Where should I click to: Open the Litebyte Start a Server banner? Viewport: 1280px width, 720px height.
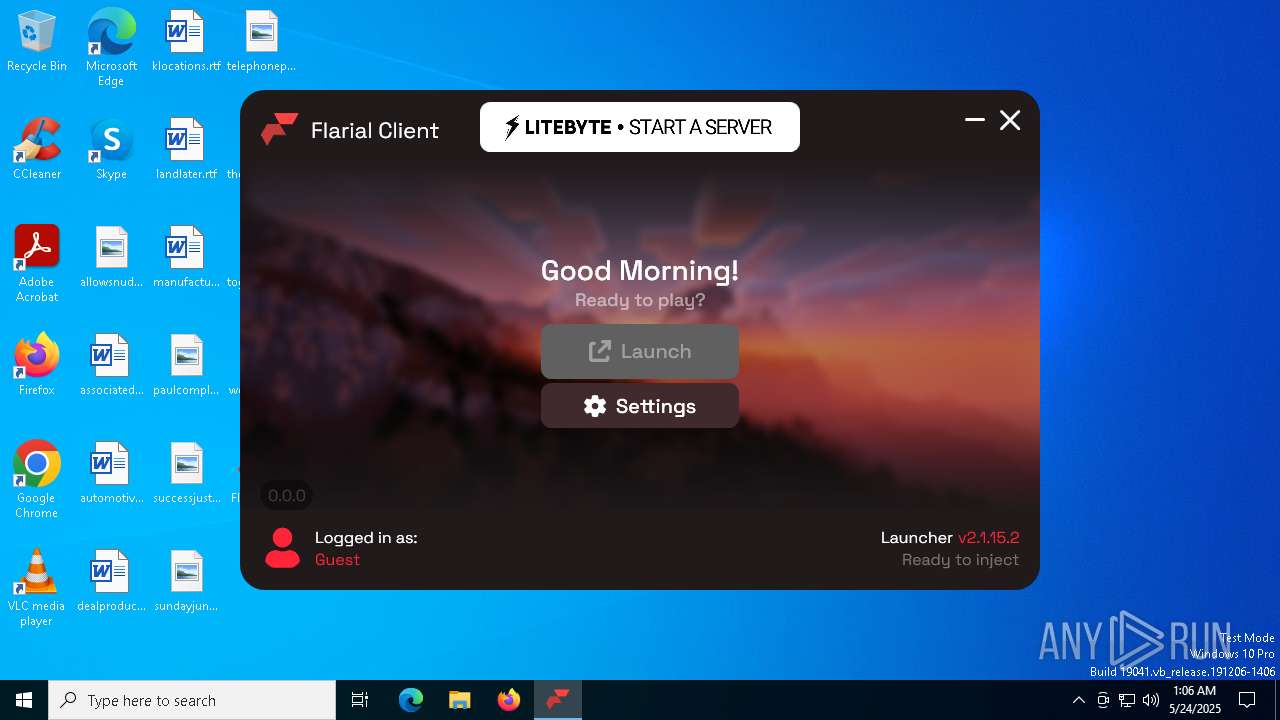(640, 127)
